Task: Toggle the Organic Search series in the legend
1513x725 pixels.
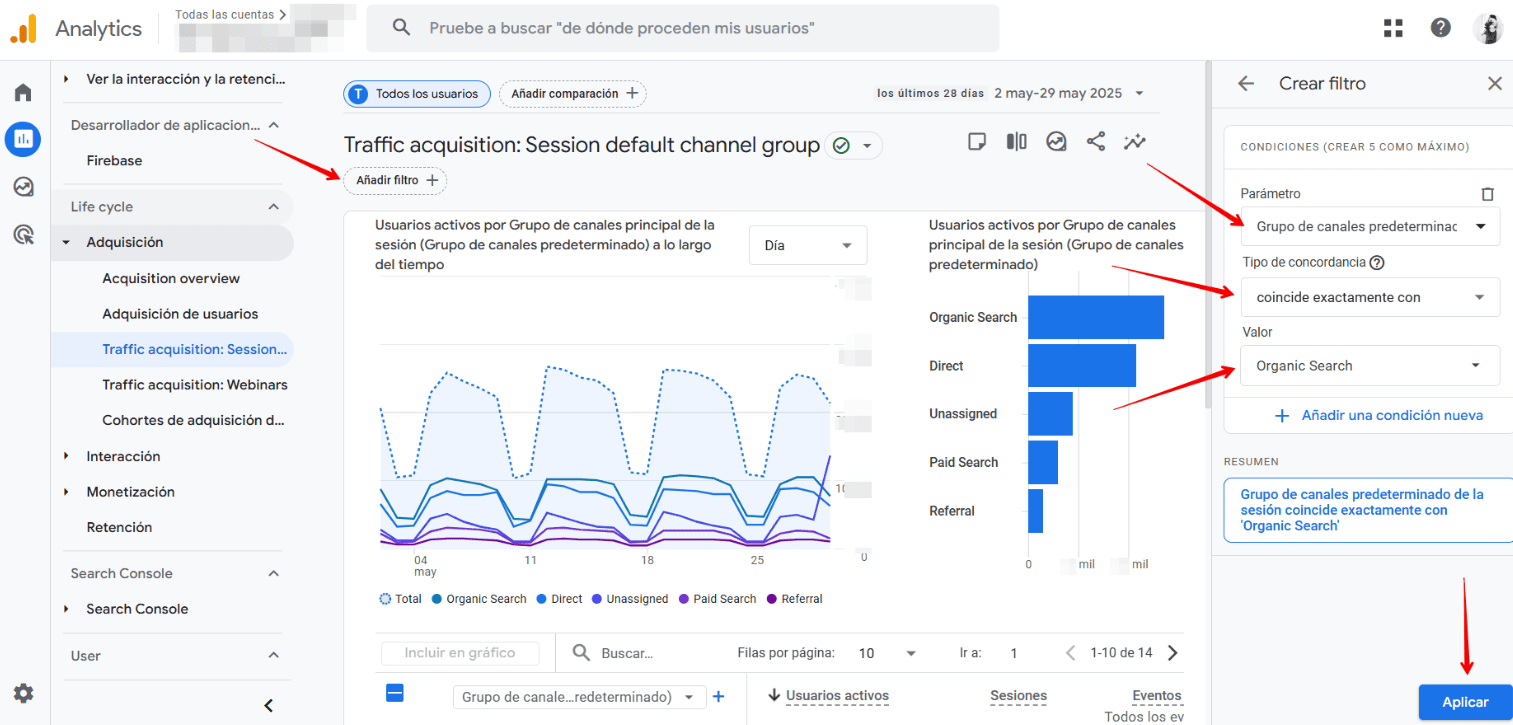Action: [479, 599]
